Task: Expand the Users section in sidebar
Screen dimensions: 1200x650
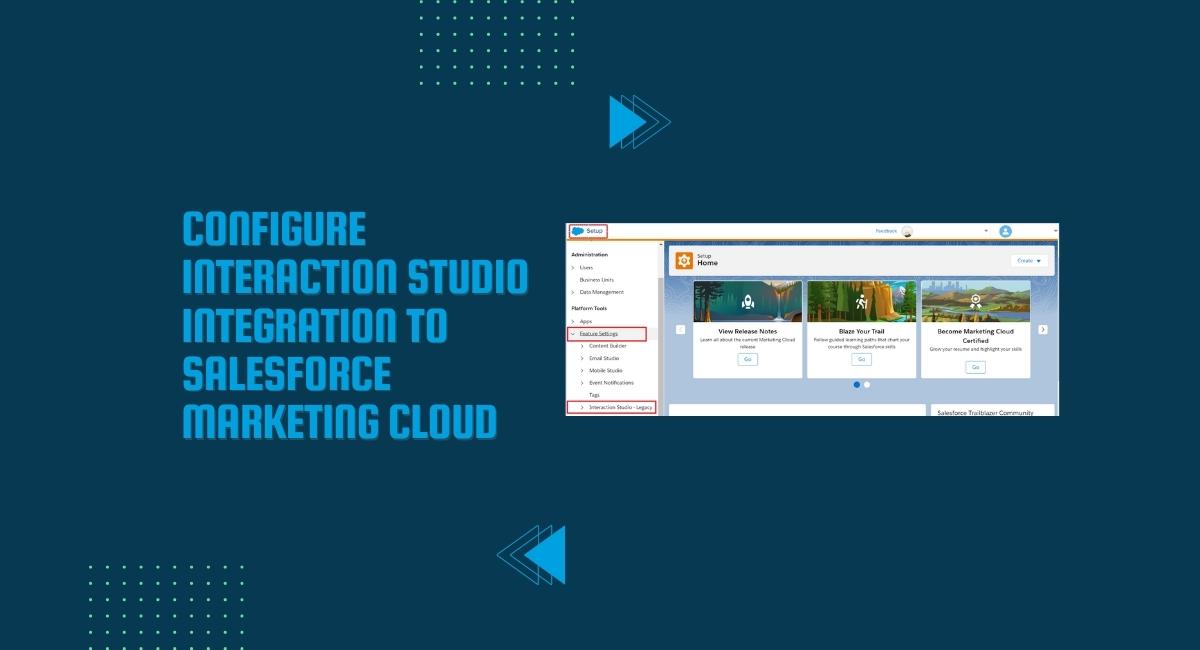Action: point(573,267)
